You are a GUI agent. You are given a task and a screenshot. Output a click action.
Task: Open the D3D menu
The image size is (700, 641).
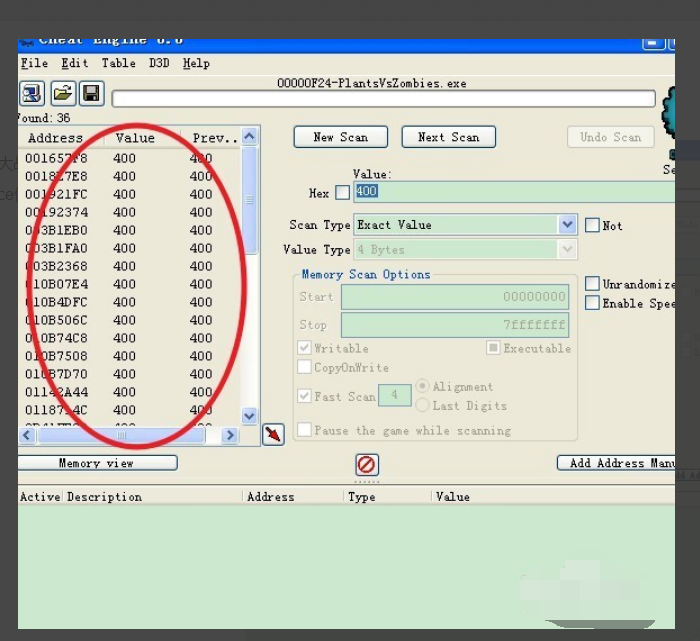coord(159,63)
